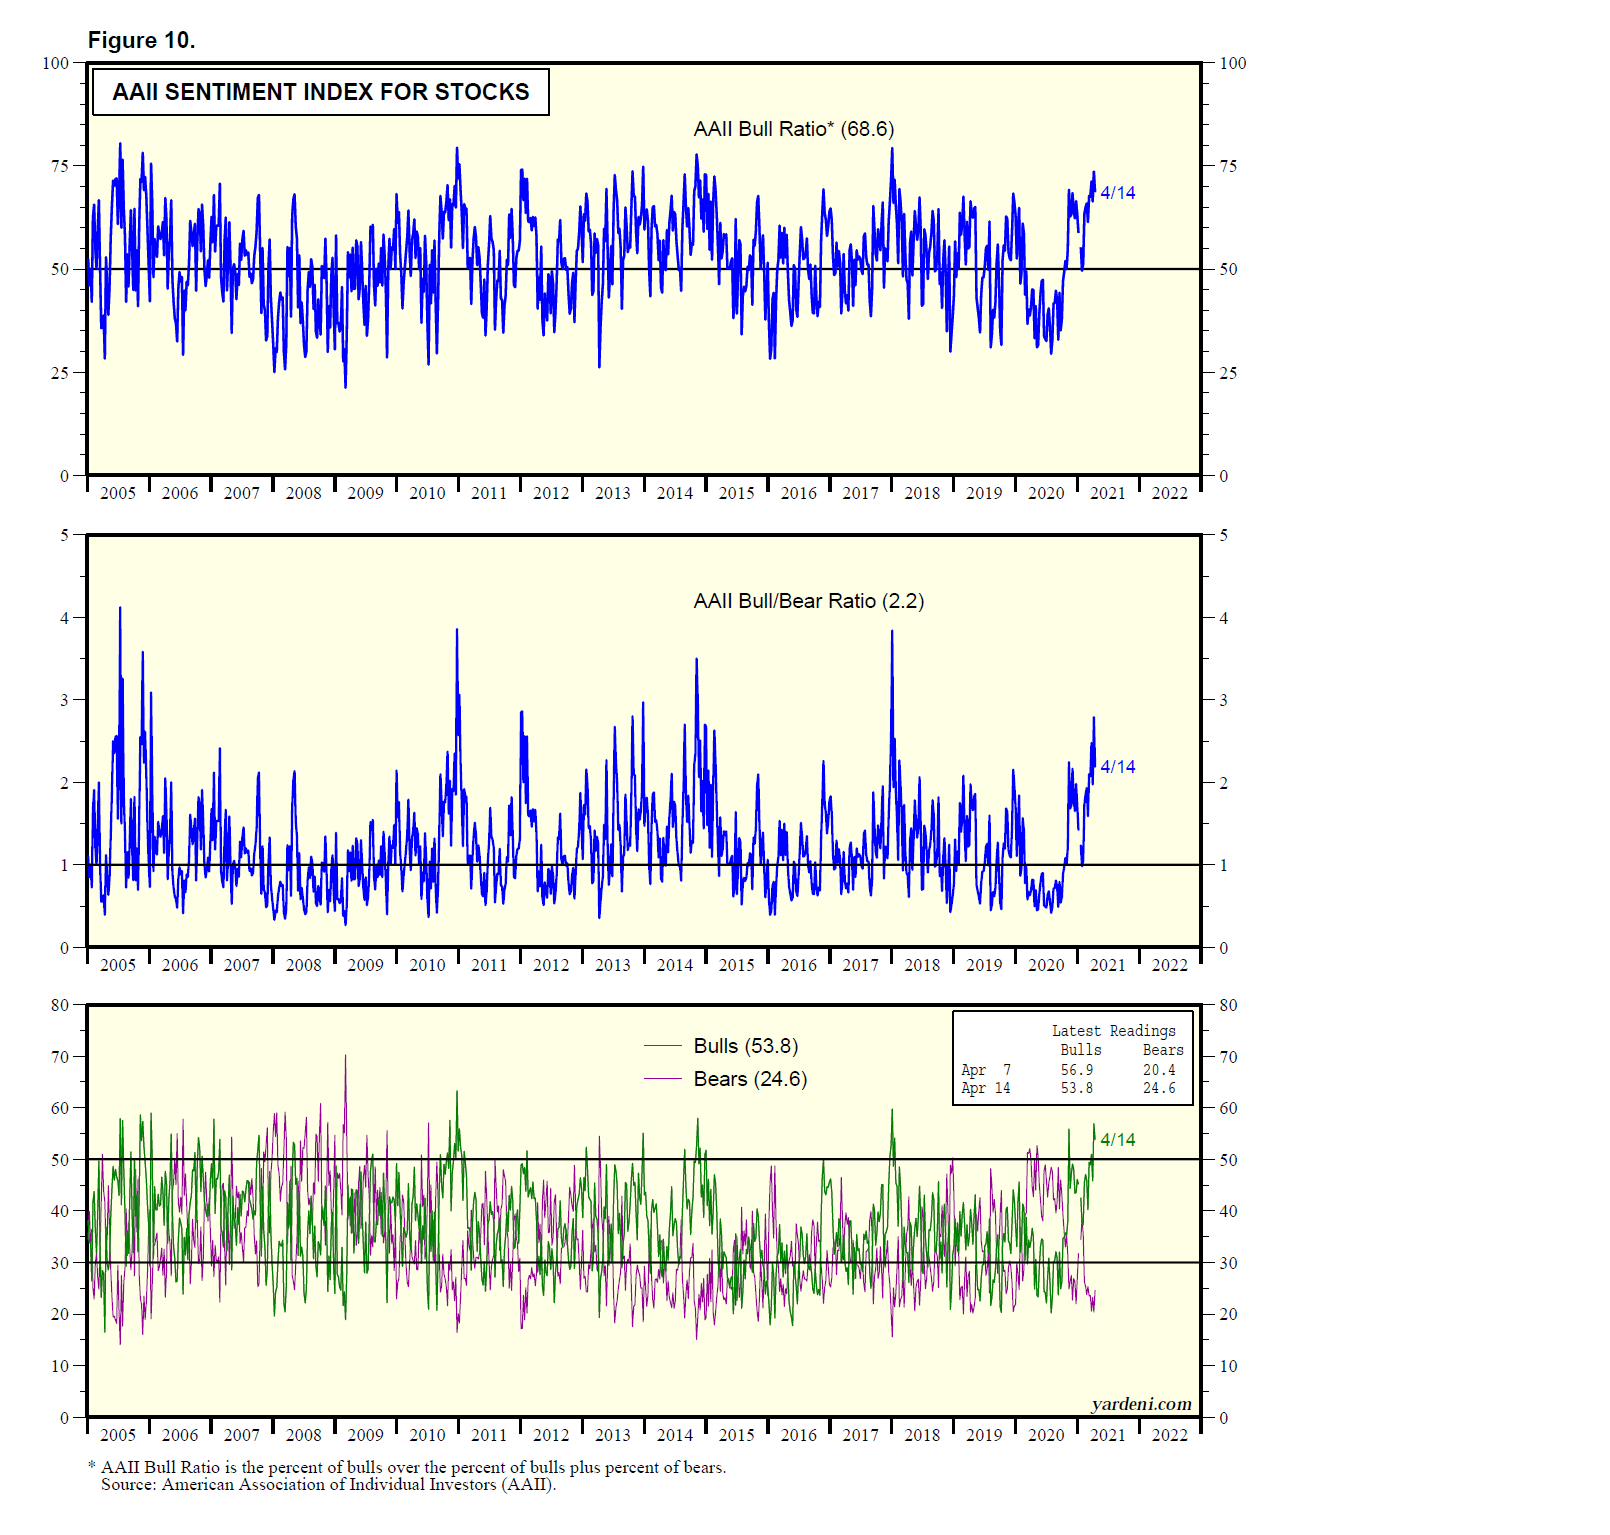Click the Source: American Association of Individual Investors line
The height and width of the screenshot is (1535, 1610).
(x=328, y=1485)
